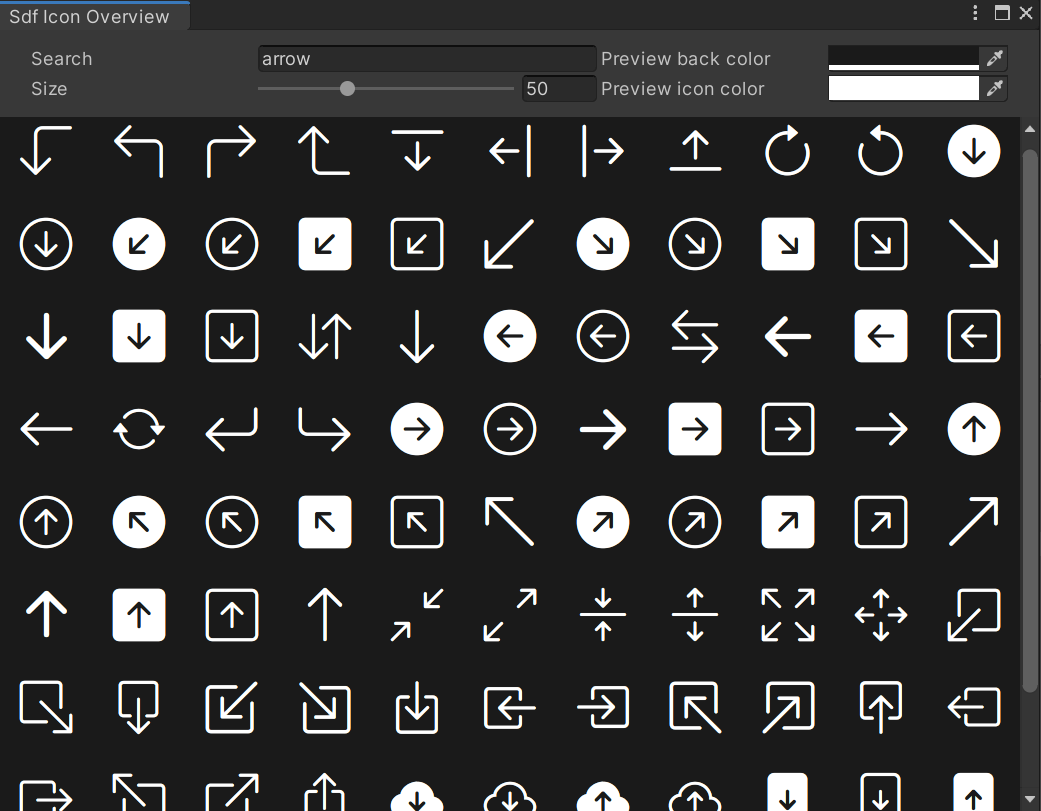Pick the filled circle up-right arrow icon
Screen dimensions: 1041x811
click(603, 522)
